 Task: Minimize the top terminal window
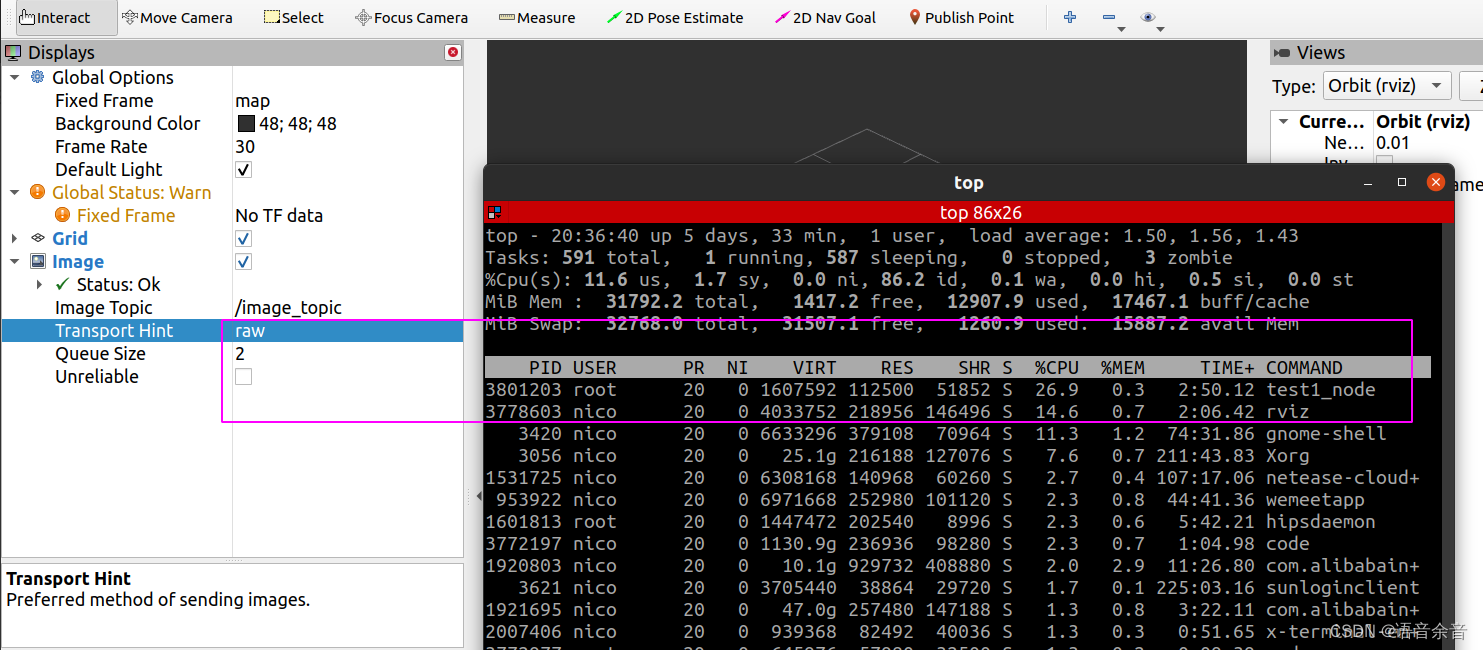(1368, 183)
